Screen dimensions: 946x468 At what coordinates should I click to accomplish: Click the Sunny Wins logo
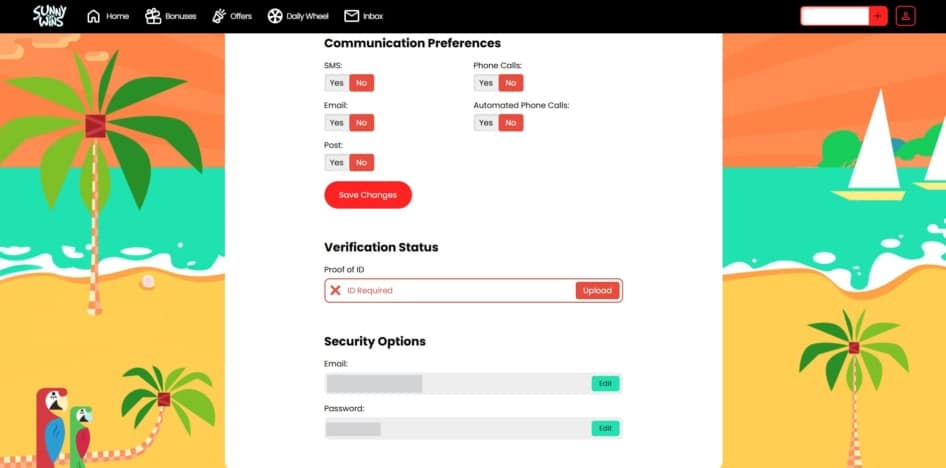click(48, 16)
